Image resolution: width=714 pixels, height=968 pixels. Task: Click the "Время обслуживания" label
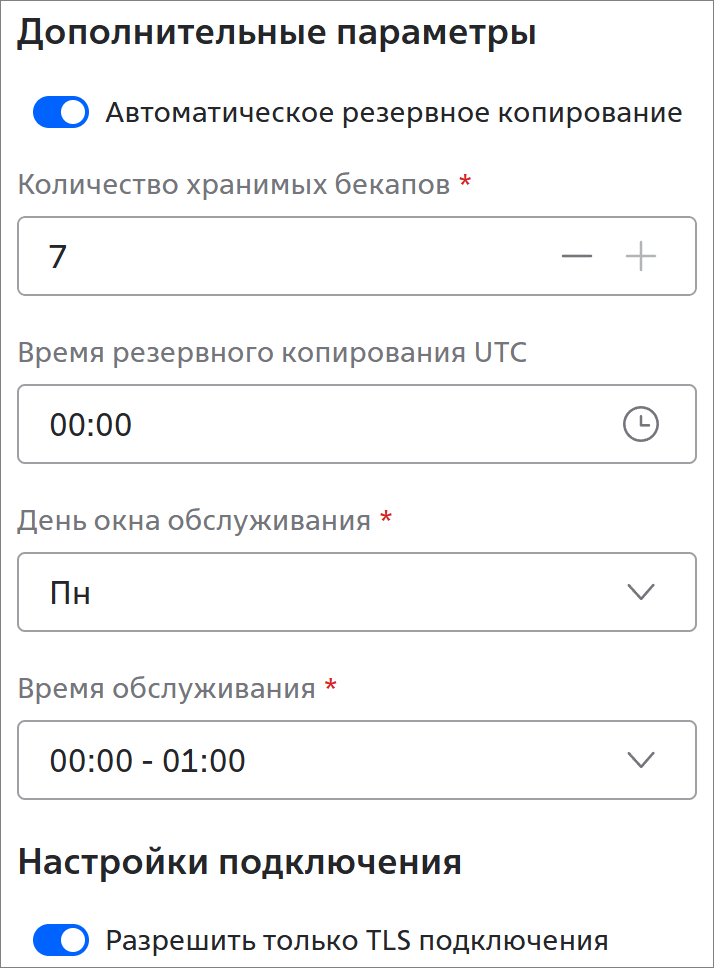tap(167, 689)
